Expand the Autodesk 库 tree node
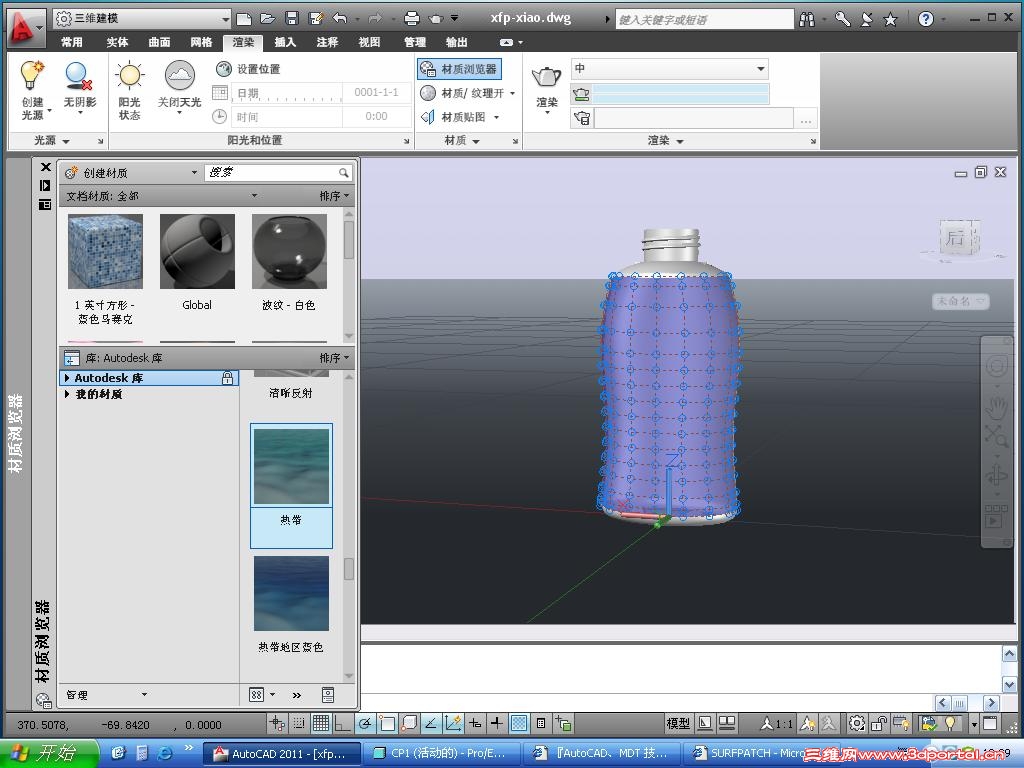1024x768 pixels. (x=67, y=378)
